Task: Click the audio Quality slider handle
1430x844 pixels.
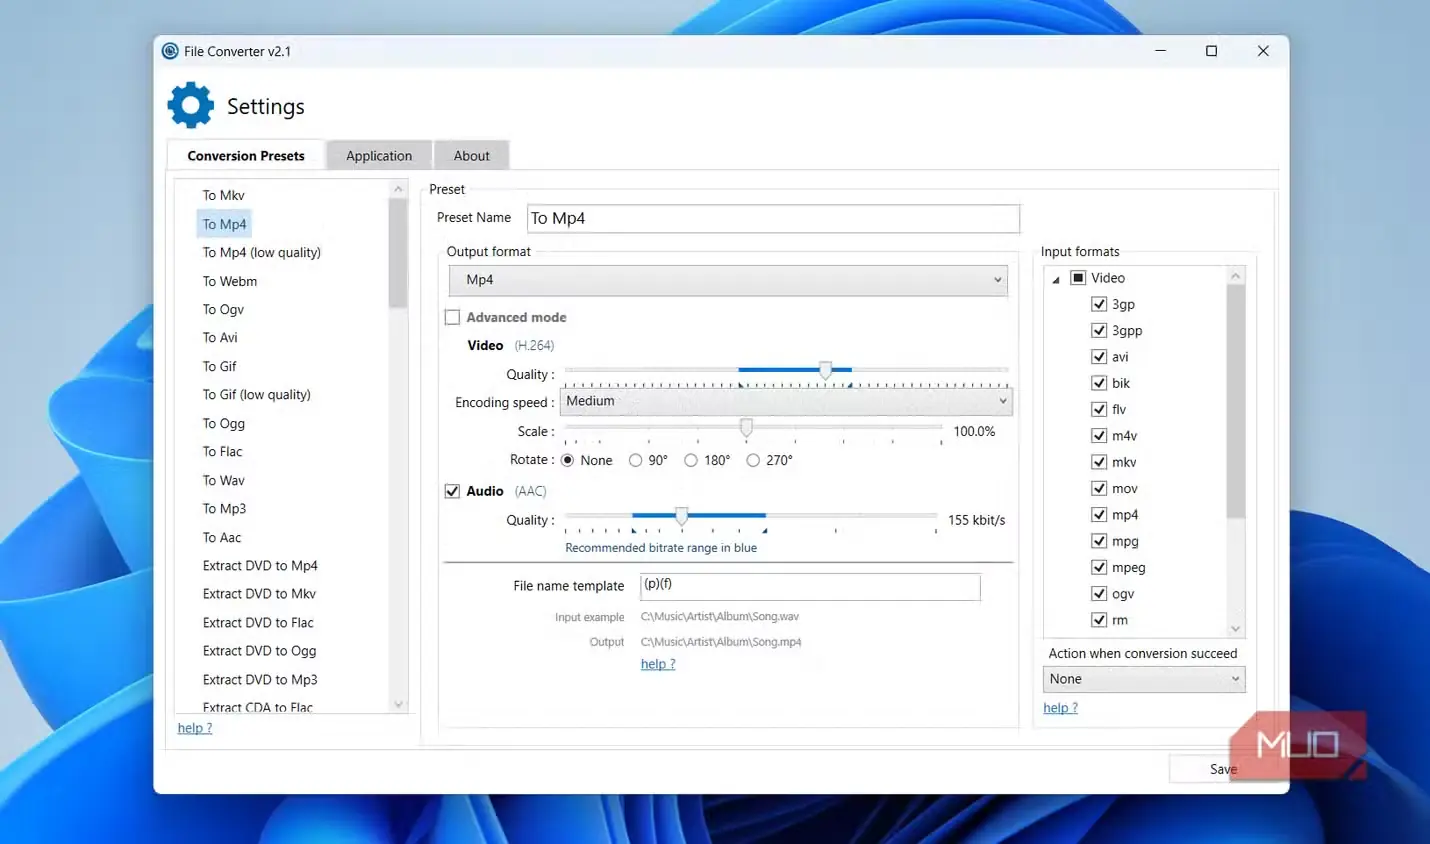Action: pyautogui.click(x=681, y=516)
